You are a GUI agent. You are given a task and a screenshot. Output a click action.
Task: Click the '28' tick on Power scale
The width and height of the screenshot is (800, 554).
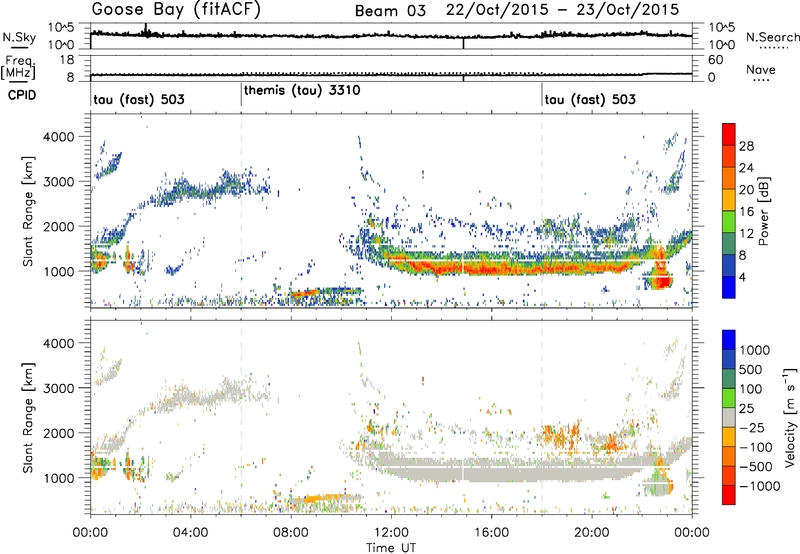(x=746, y=146)
